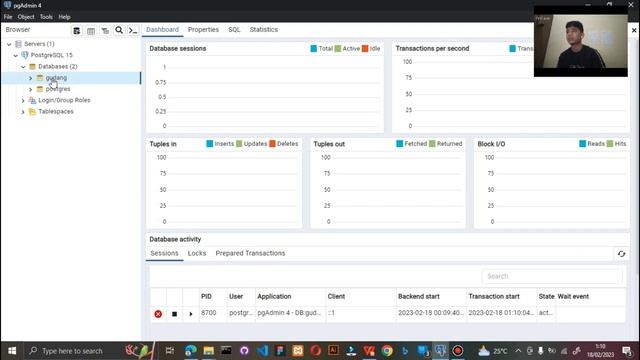
Task: Sort sessions by User column header
Action: click(x=241, y=296)
